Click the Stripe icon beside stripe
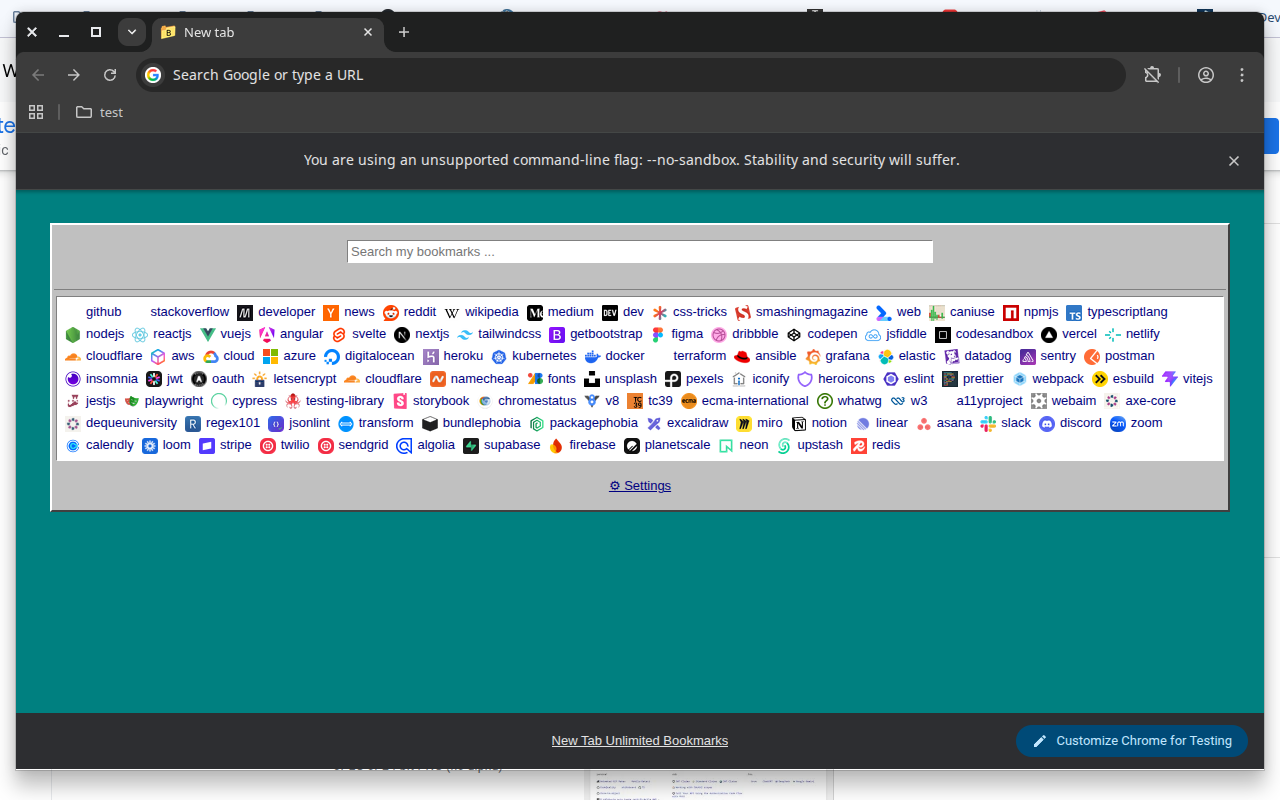 (207, 446)
